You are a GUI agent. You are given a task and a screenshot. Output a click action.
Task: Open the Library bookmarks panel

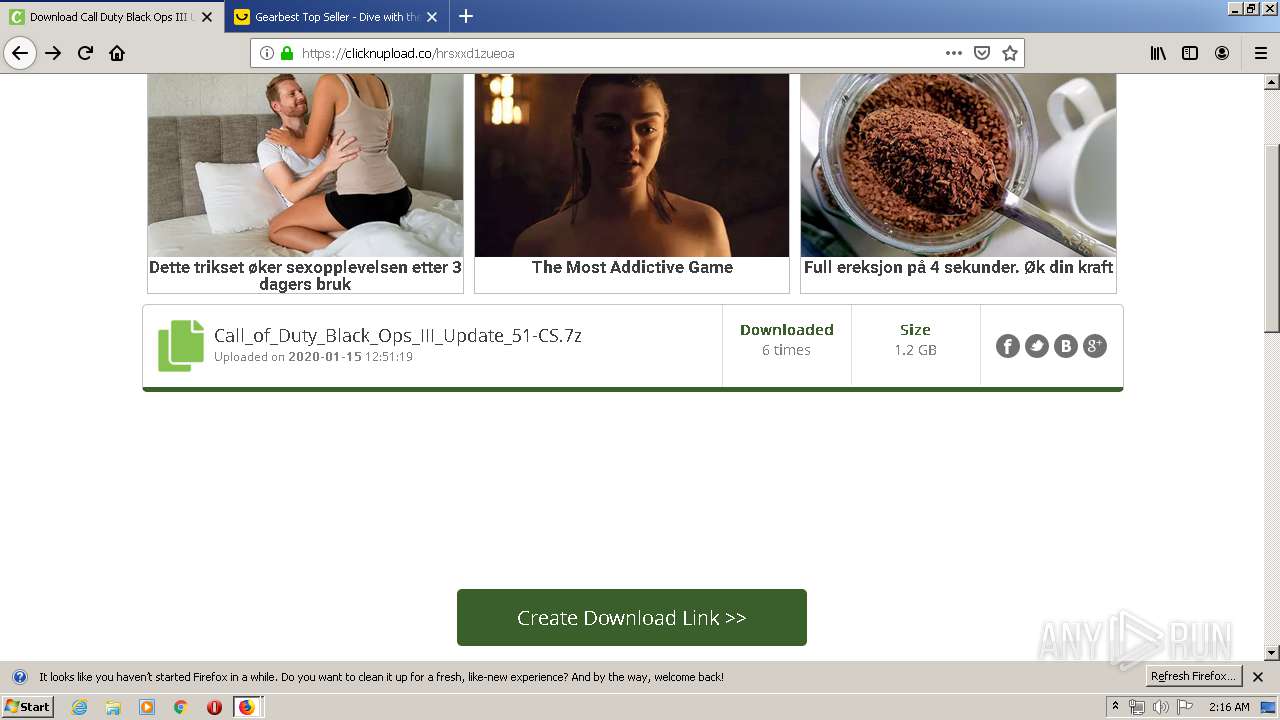pos(1158,53)
